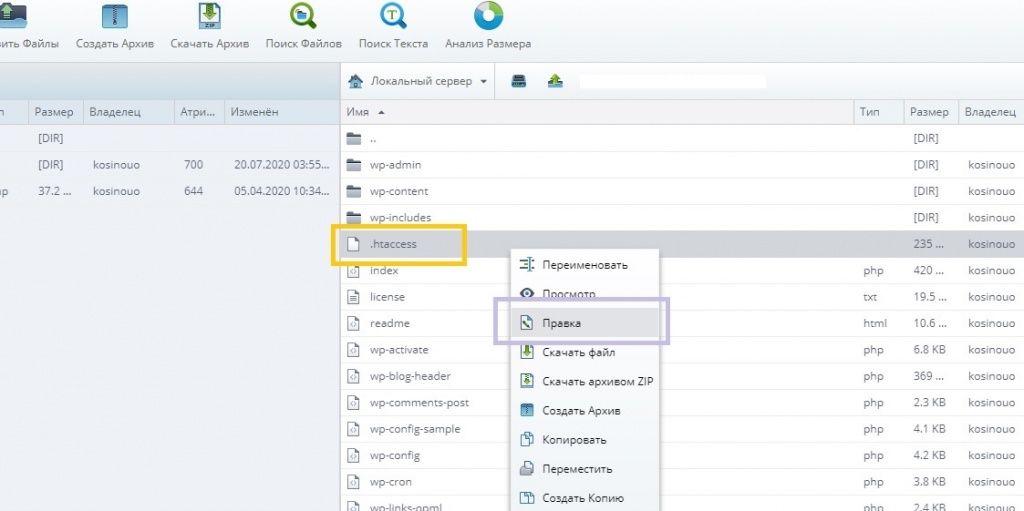Open the wp-admin folder
This screenshot has height=511, width=1024.
395,164
